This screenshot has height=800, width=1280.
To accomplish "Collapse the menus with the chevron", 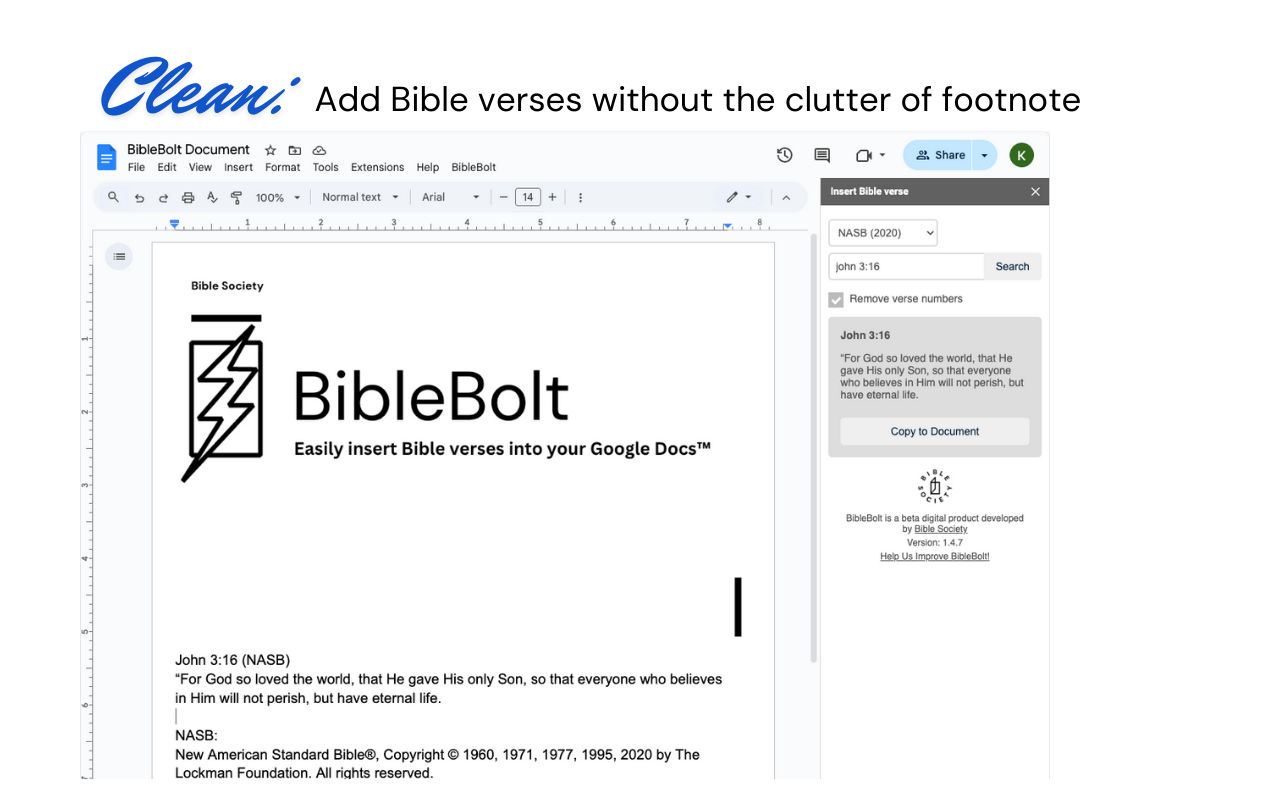I will coord(786,197).
